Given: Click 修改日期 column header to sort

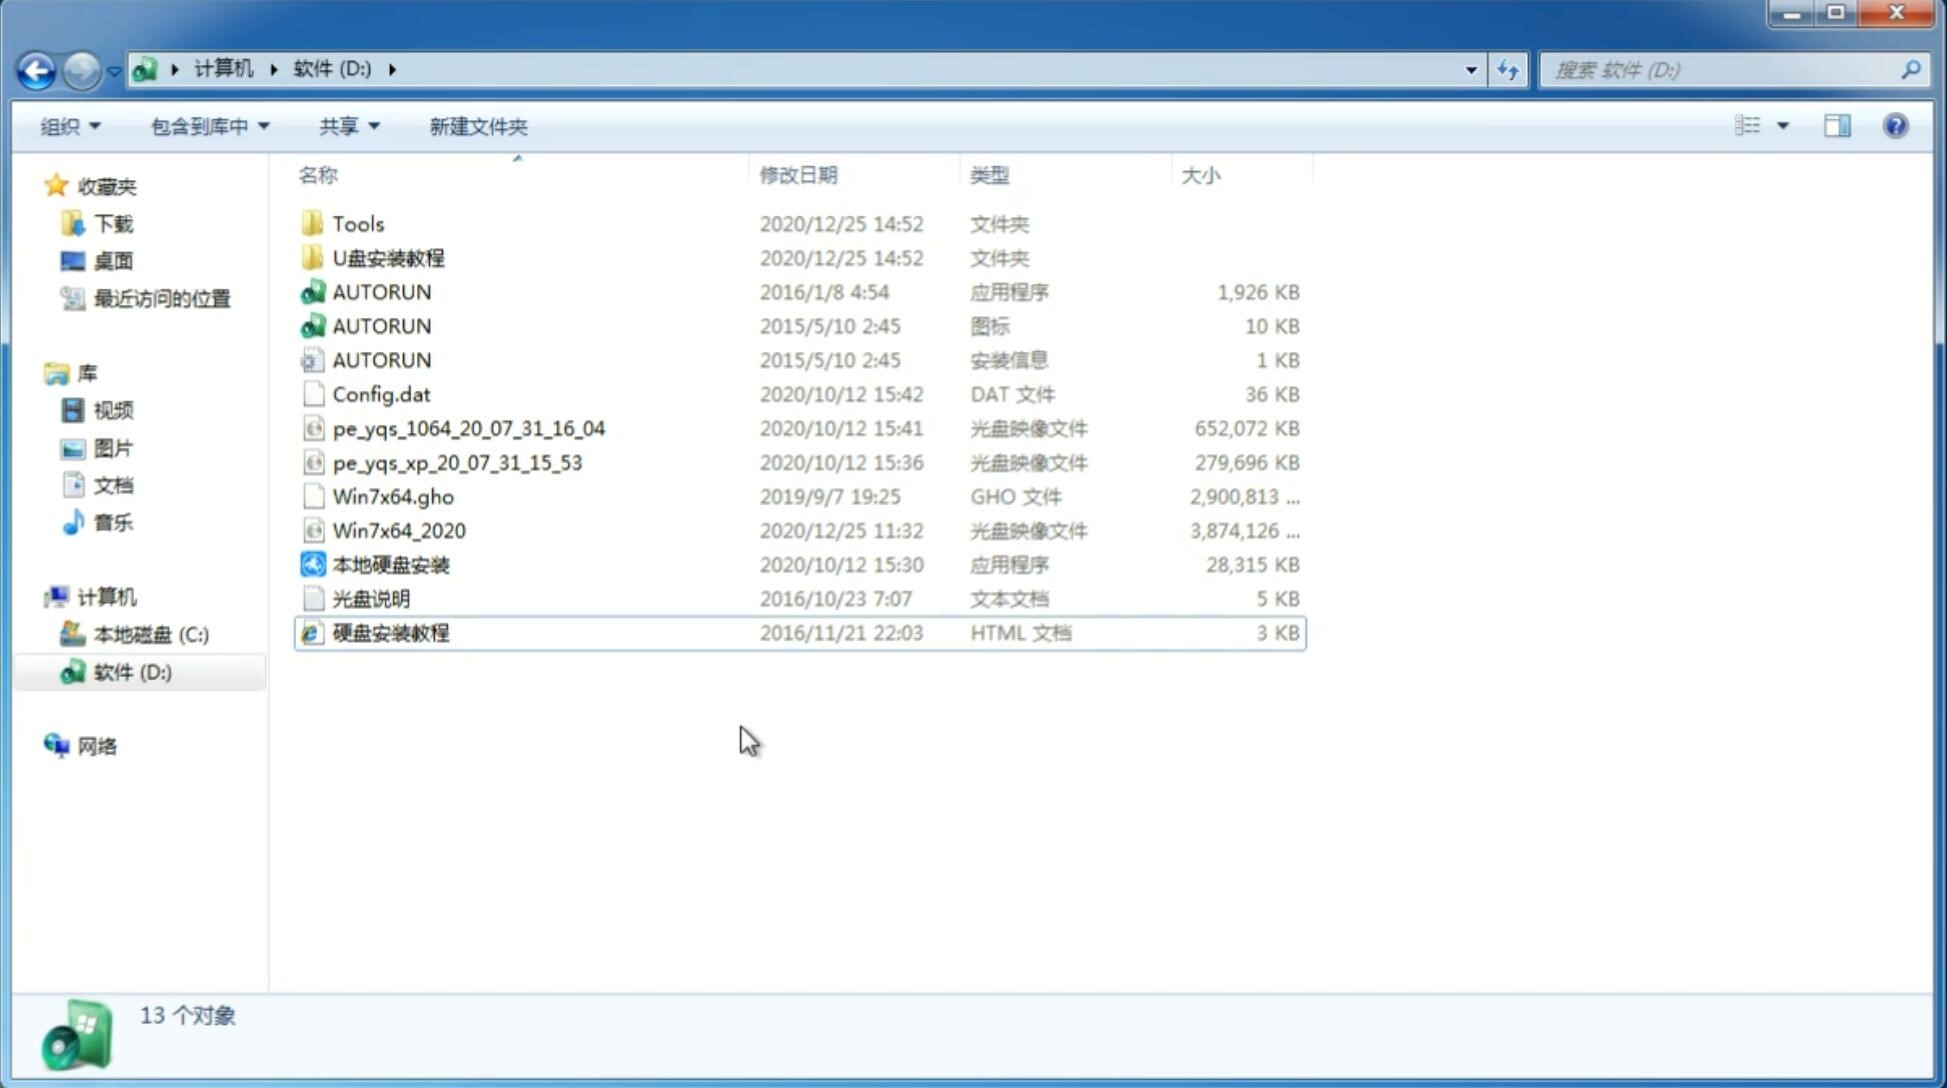Looking at the screenshot, I should coord(797,174).
